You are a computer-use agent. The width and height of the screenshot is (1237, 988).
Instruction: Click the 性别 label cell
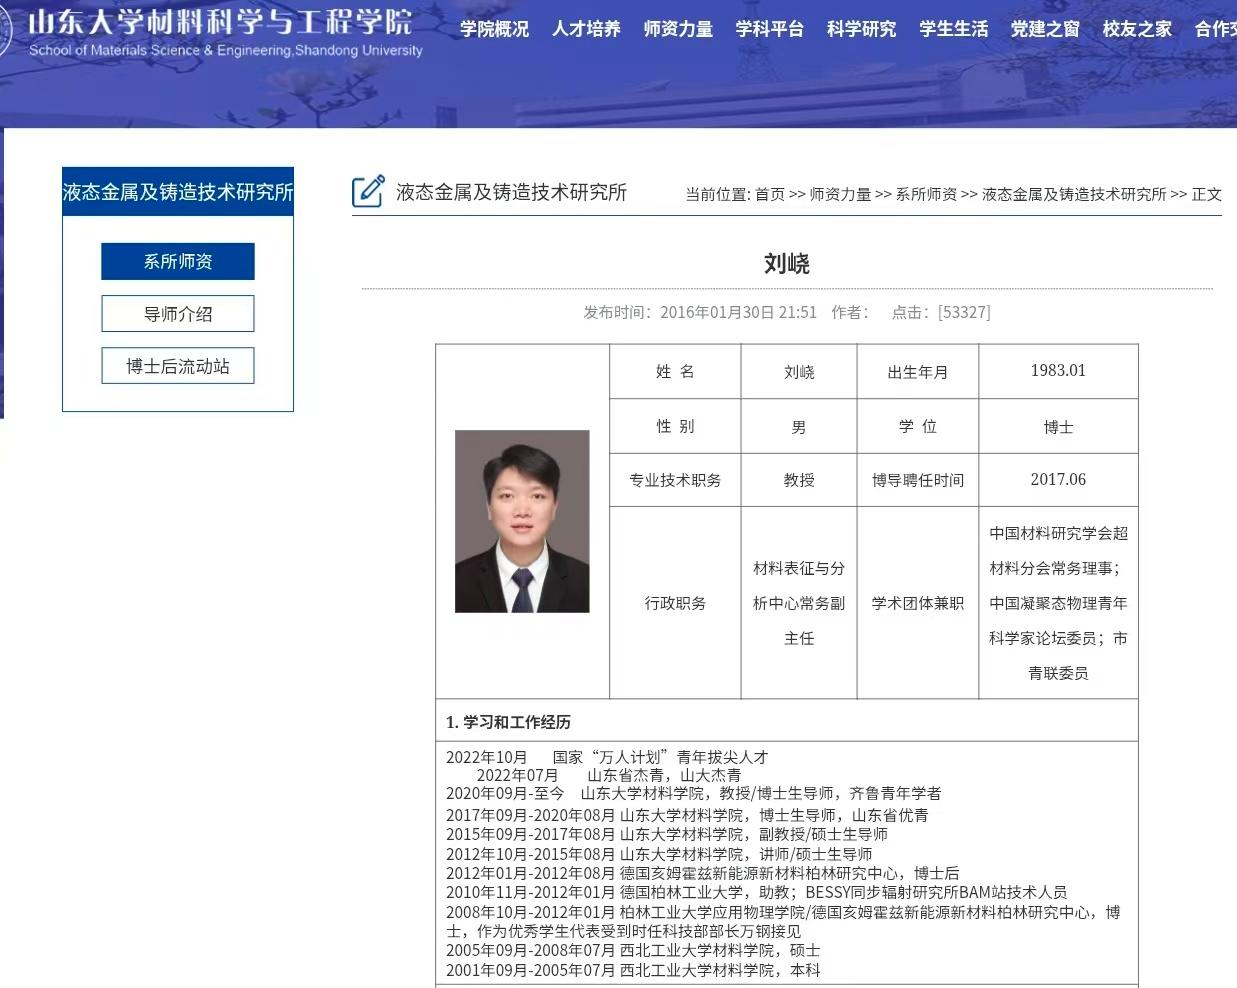coord(675,427)
